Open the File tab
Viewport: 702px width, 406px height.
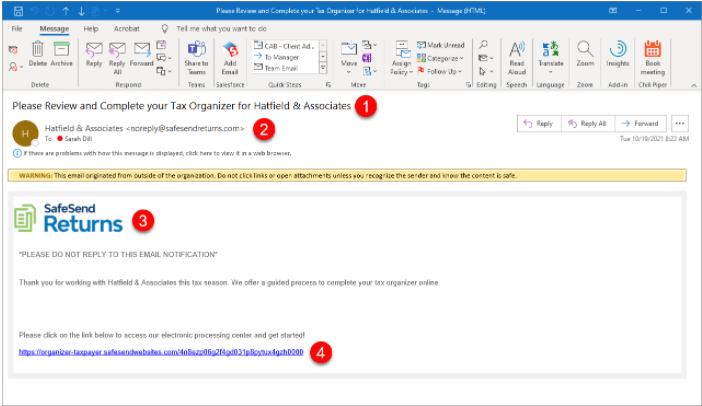[x=17, y=29]
